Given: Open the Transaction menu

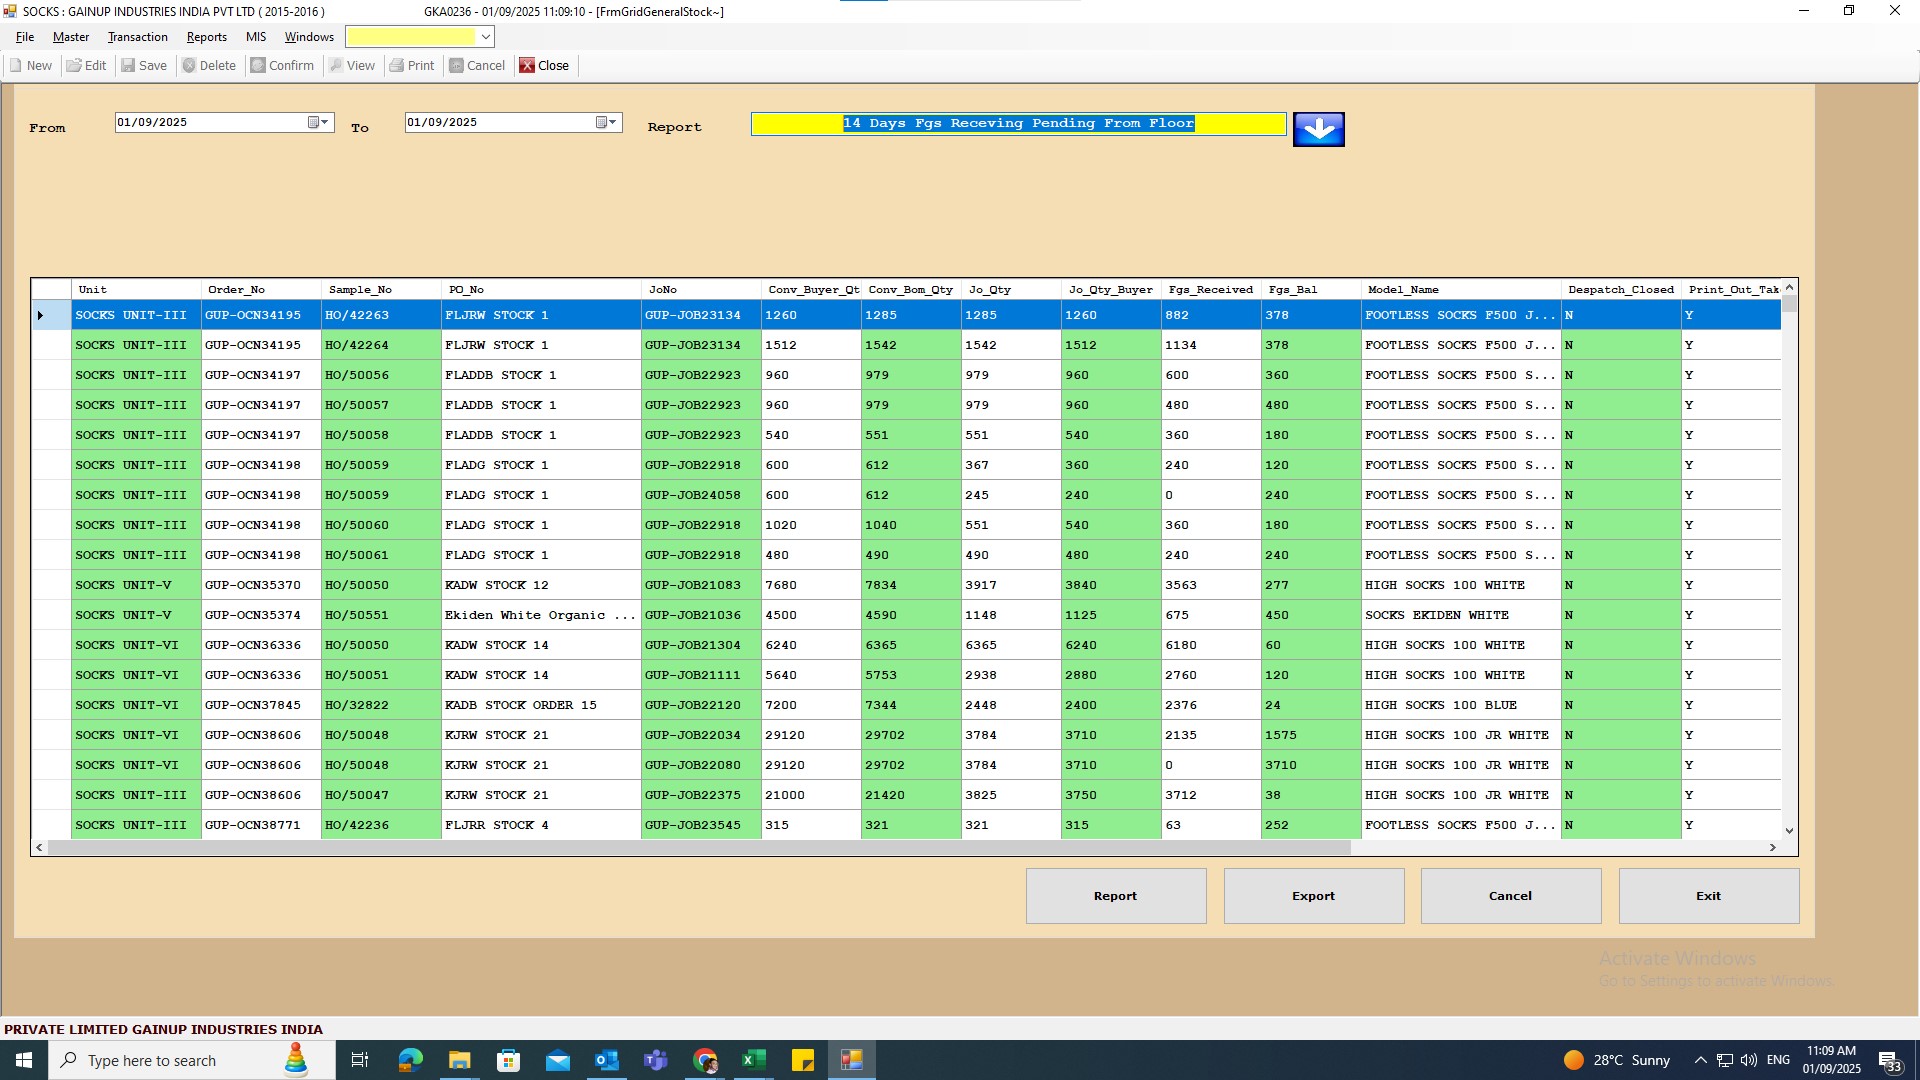Looking at the screenshot, I should (x=137, y=37).
